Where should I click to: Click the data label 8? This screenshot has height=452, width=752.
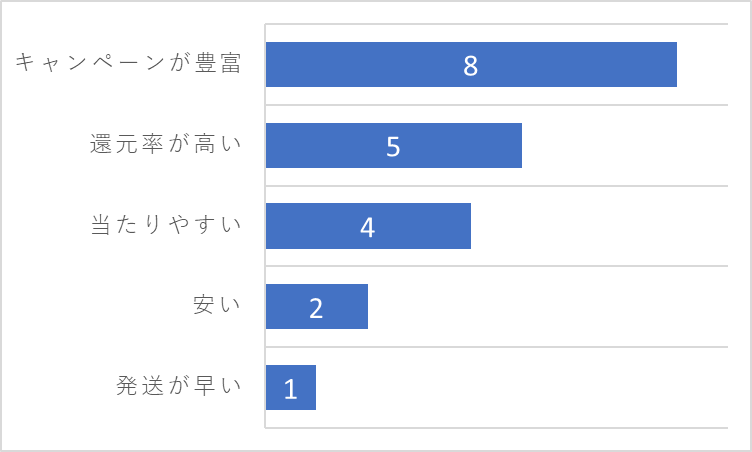470,65
